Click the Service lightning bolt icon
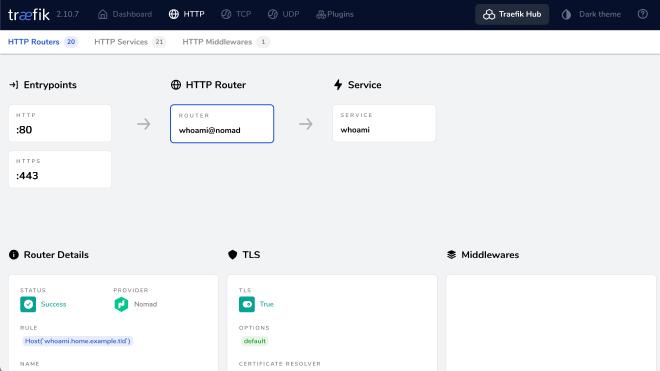The width and height of the screenshot is (660, 371). [338, 85]
